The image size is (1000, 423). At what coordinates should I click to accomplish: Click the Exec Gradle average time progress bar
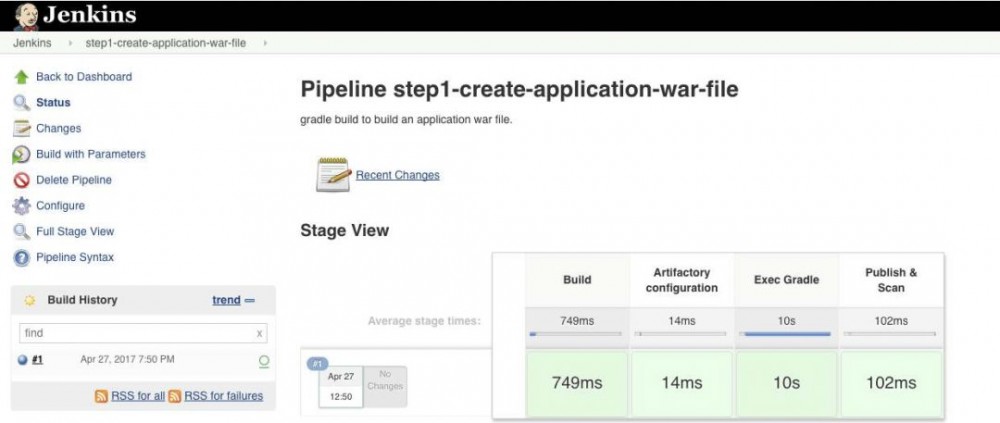tap(784, 334)
